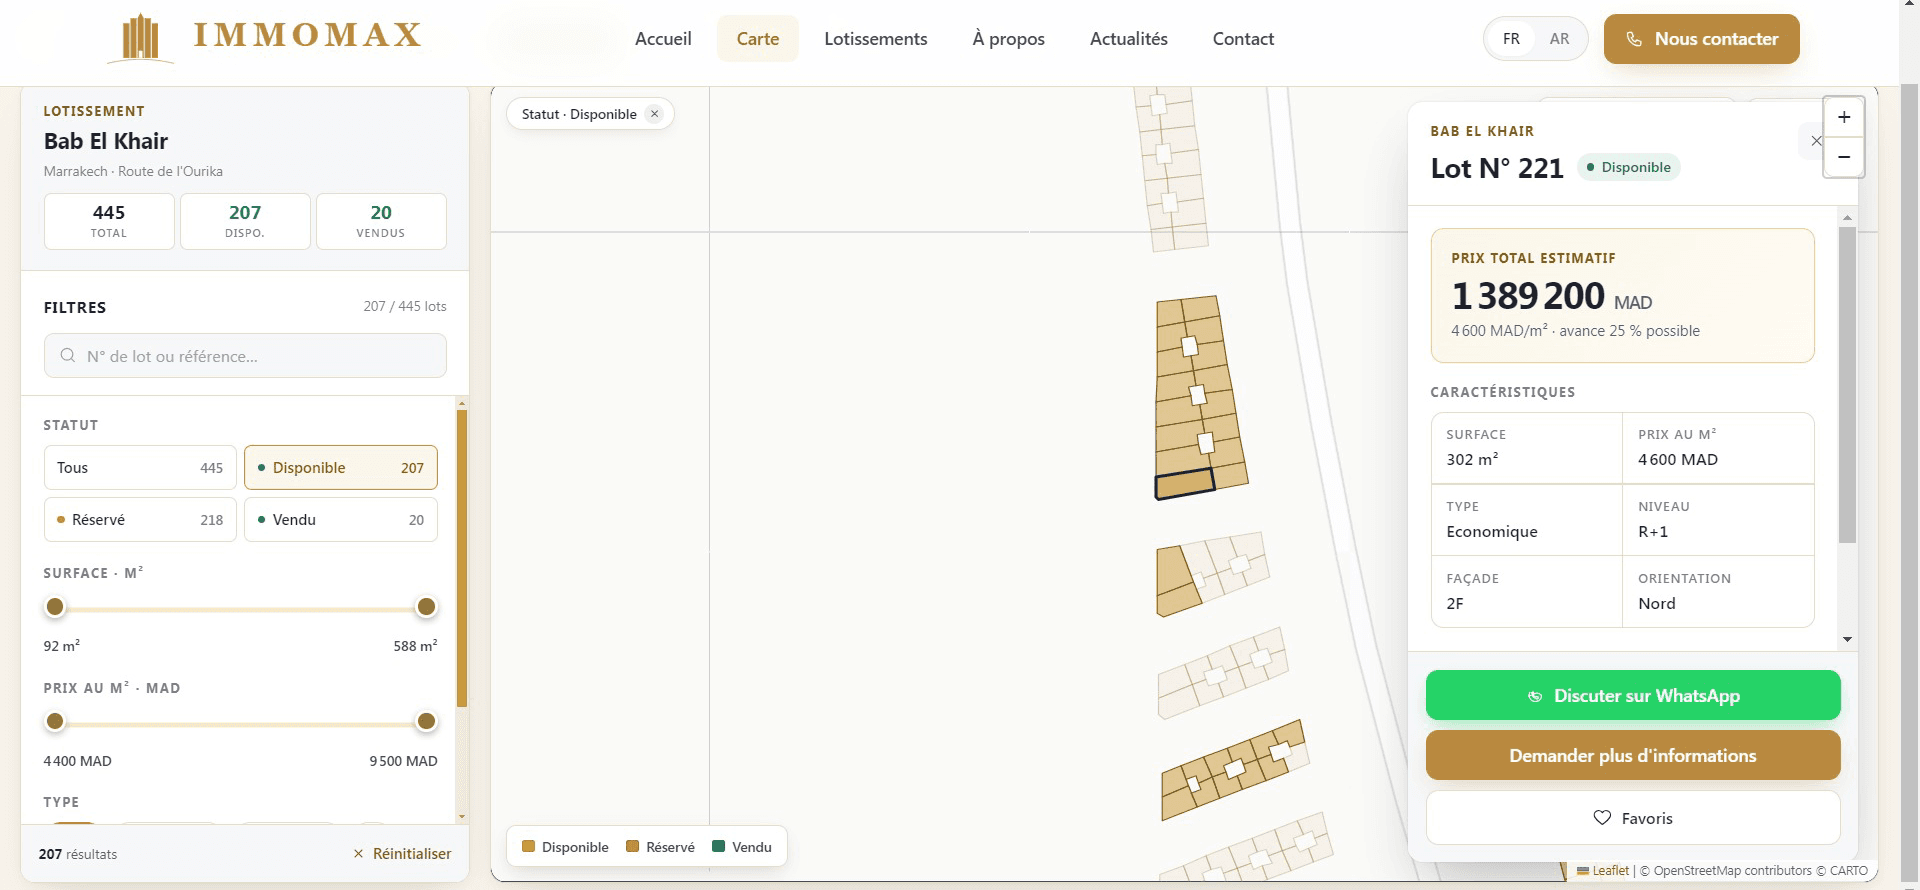Open the À propos page
Viewport: 1920px width, 890px height.
[1008, 39]
